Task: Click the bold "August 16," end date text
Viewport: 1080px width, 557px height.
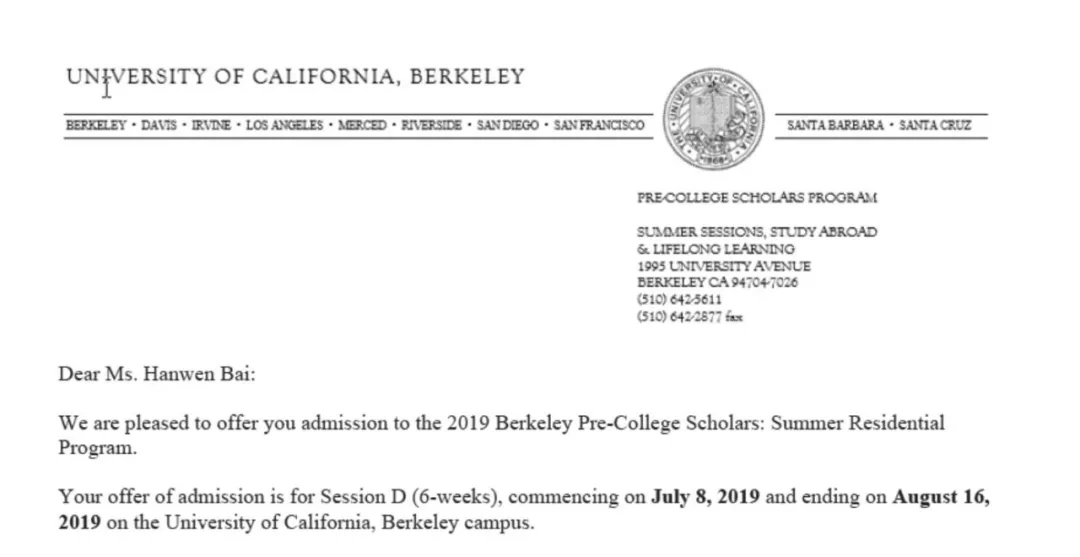Action: (x=941, y=496)
